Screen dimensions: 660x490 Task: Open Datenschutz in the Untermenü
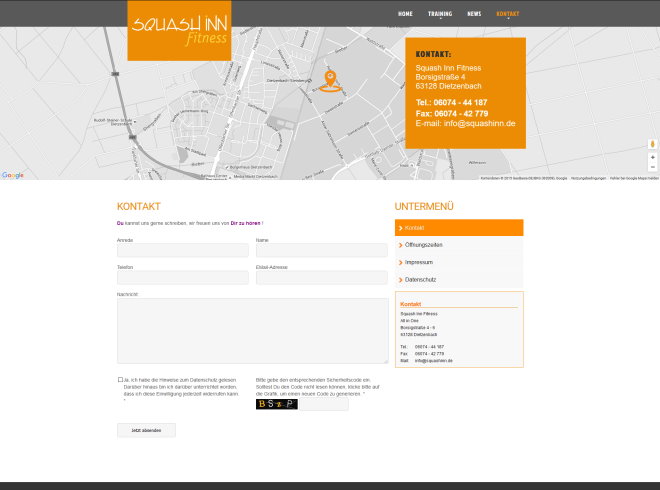pos(459,280)
